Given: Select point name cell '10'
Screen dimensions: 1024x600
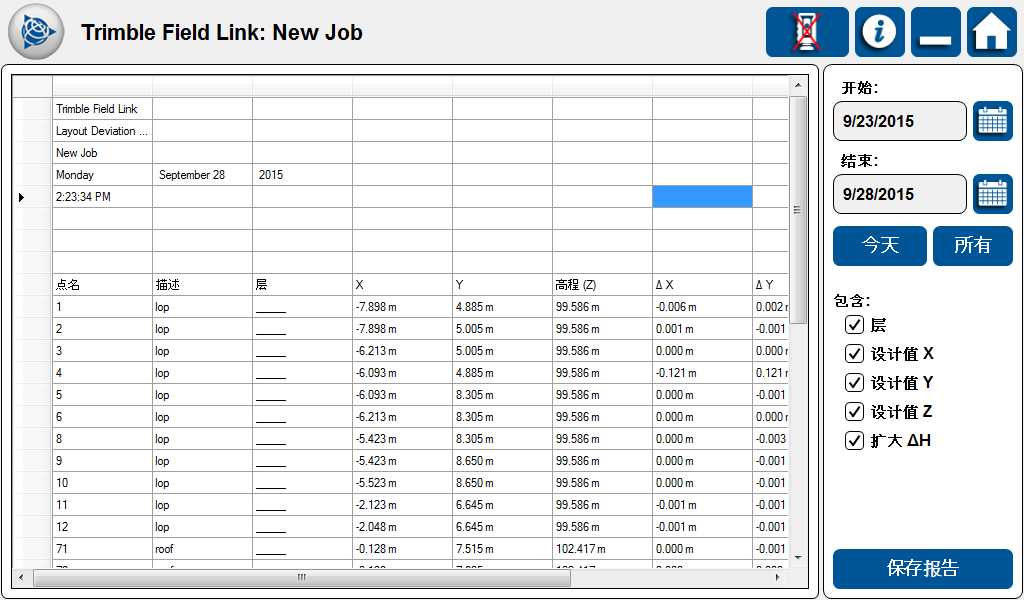Looking at the screenshot, I should pos(103,482).
